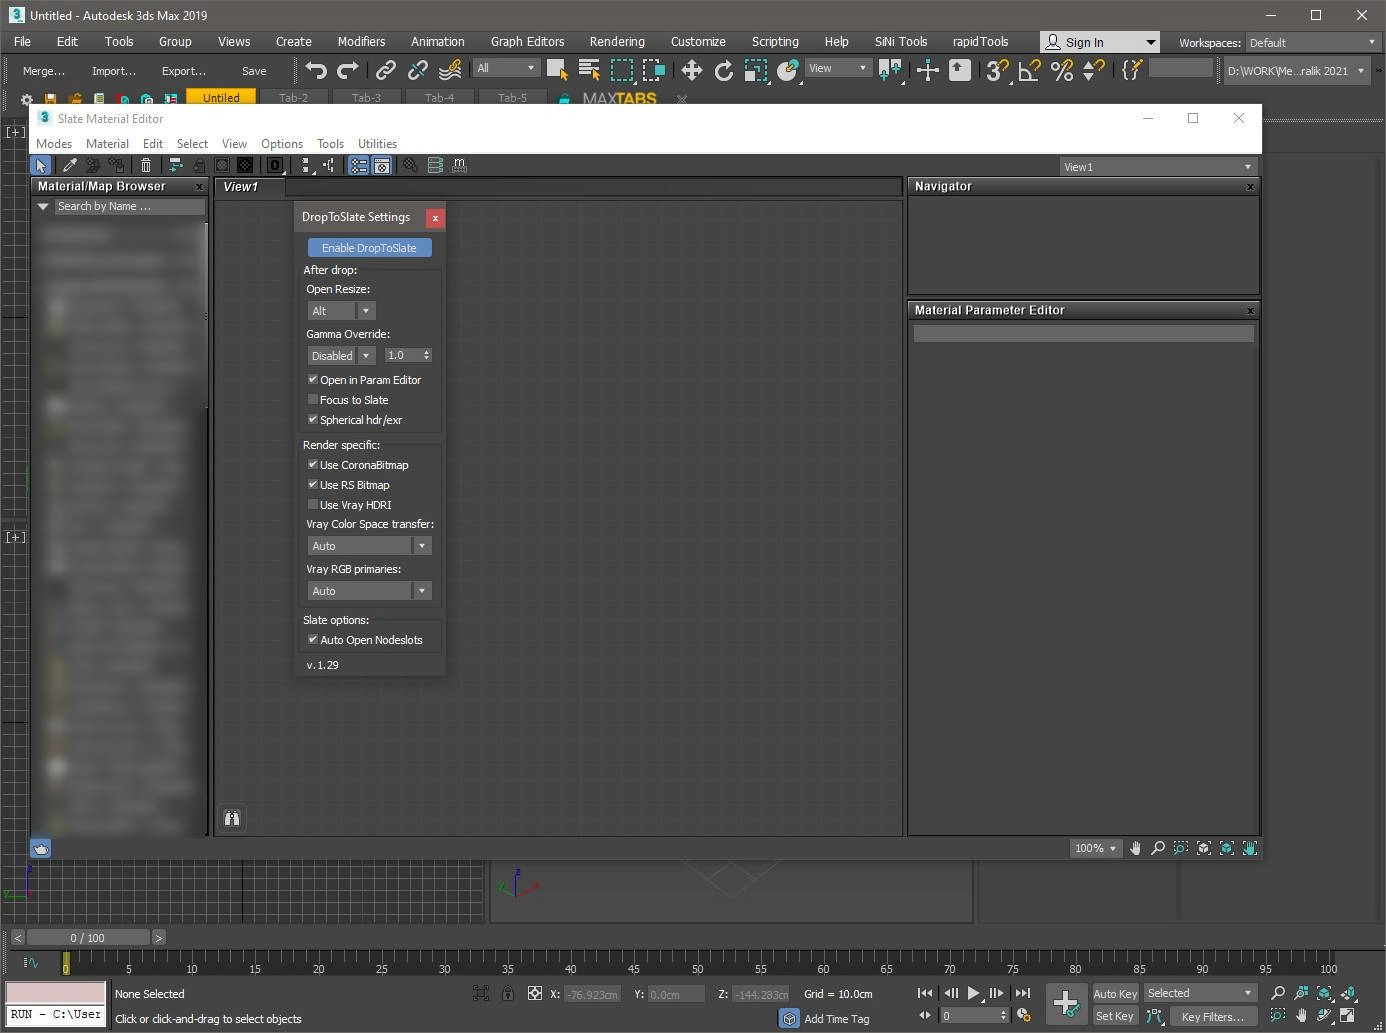Toggle Use CoronaBitmap checkbox

[313, 465]
